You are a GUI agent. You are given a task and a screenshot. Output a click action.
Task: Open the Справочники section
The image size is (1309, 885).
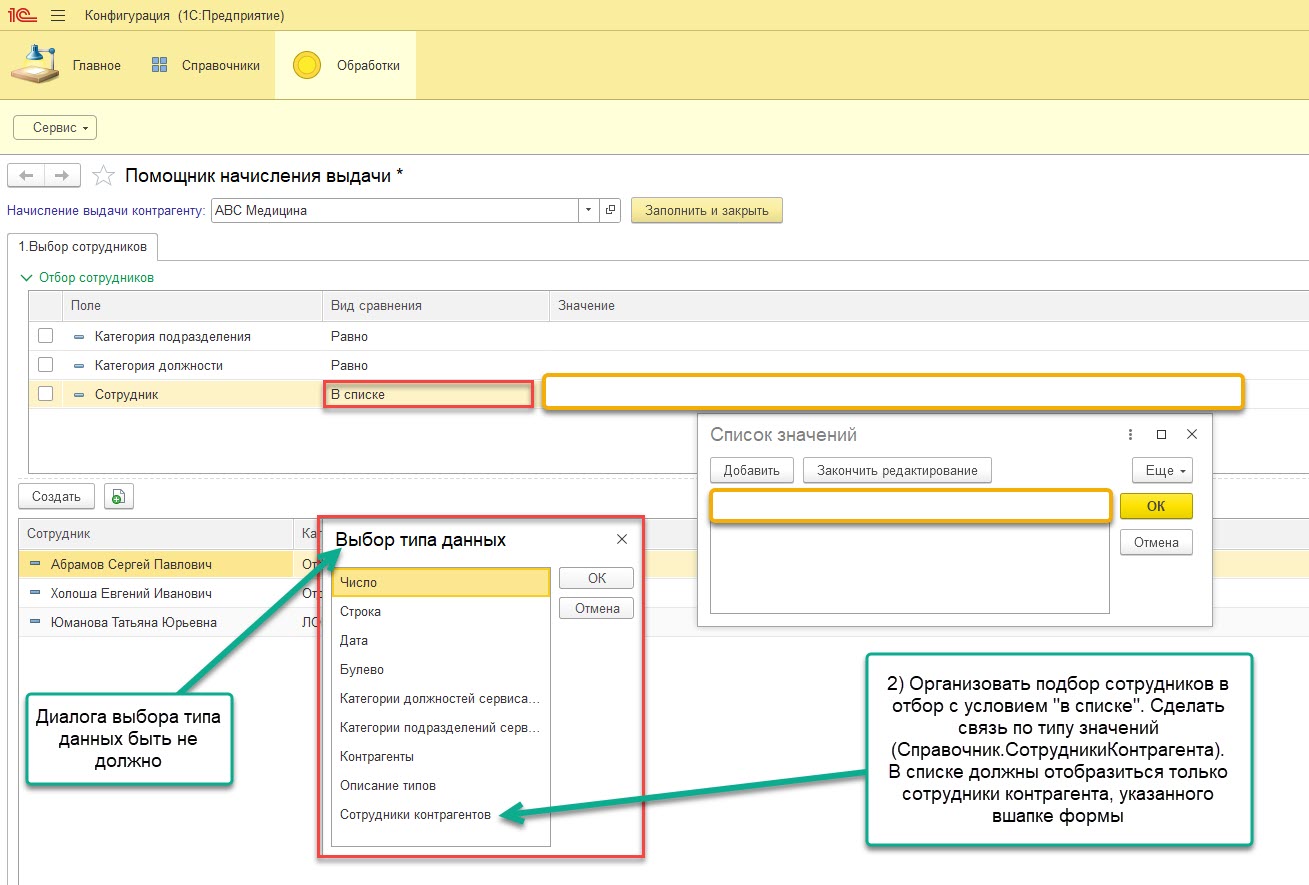(x=206, y=66)
